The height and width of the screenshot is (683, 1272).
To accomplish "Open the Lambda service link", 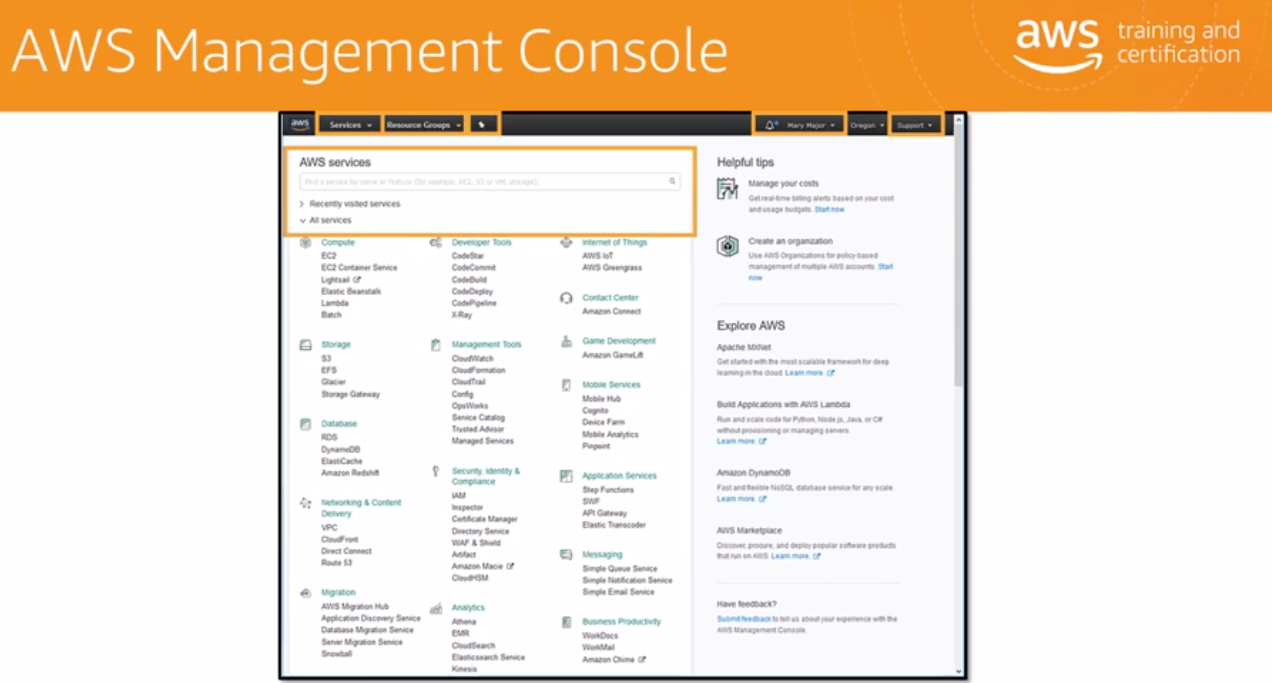I will click(x=335, y=303).
